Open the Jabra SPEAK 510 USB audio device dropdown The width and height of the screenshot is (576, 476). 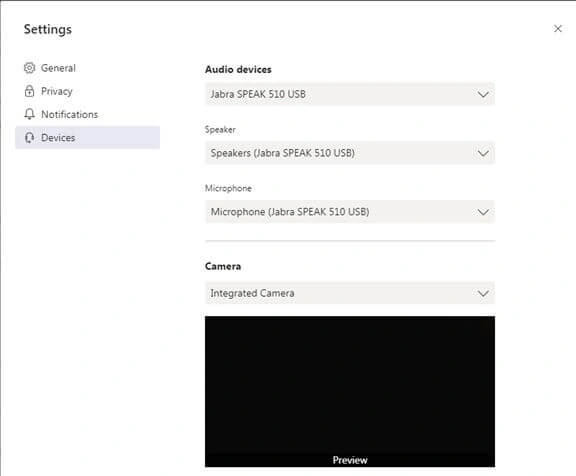[350, 94]
